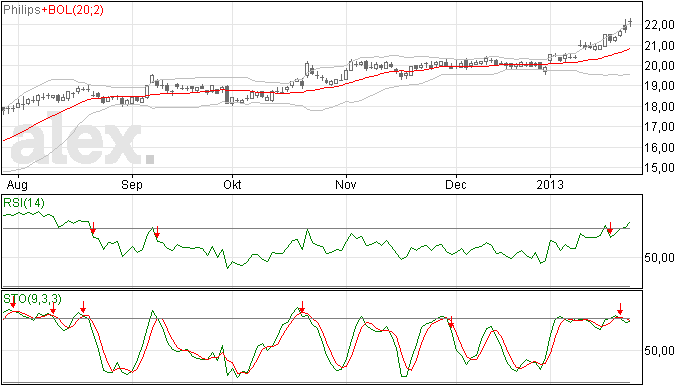Click the 21,00 price axis value
The width and height of the screenshot is (690, 387).
tap(659, 45)
